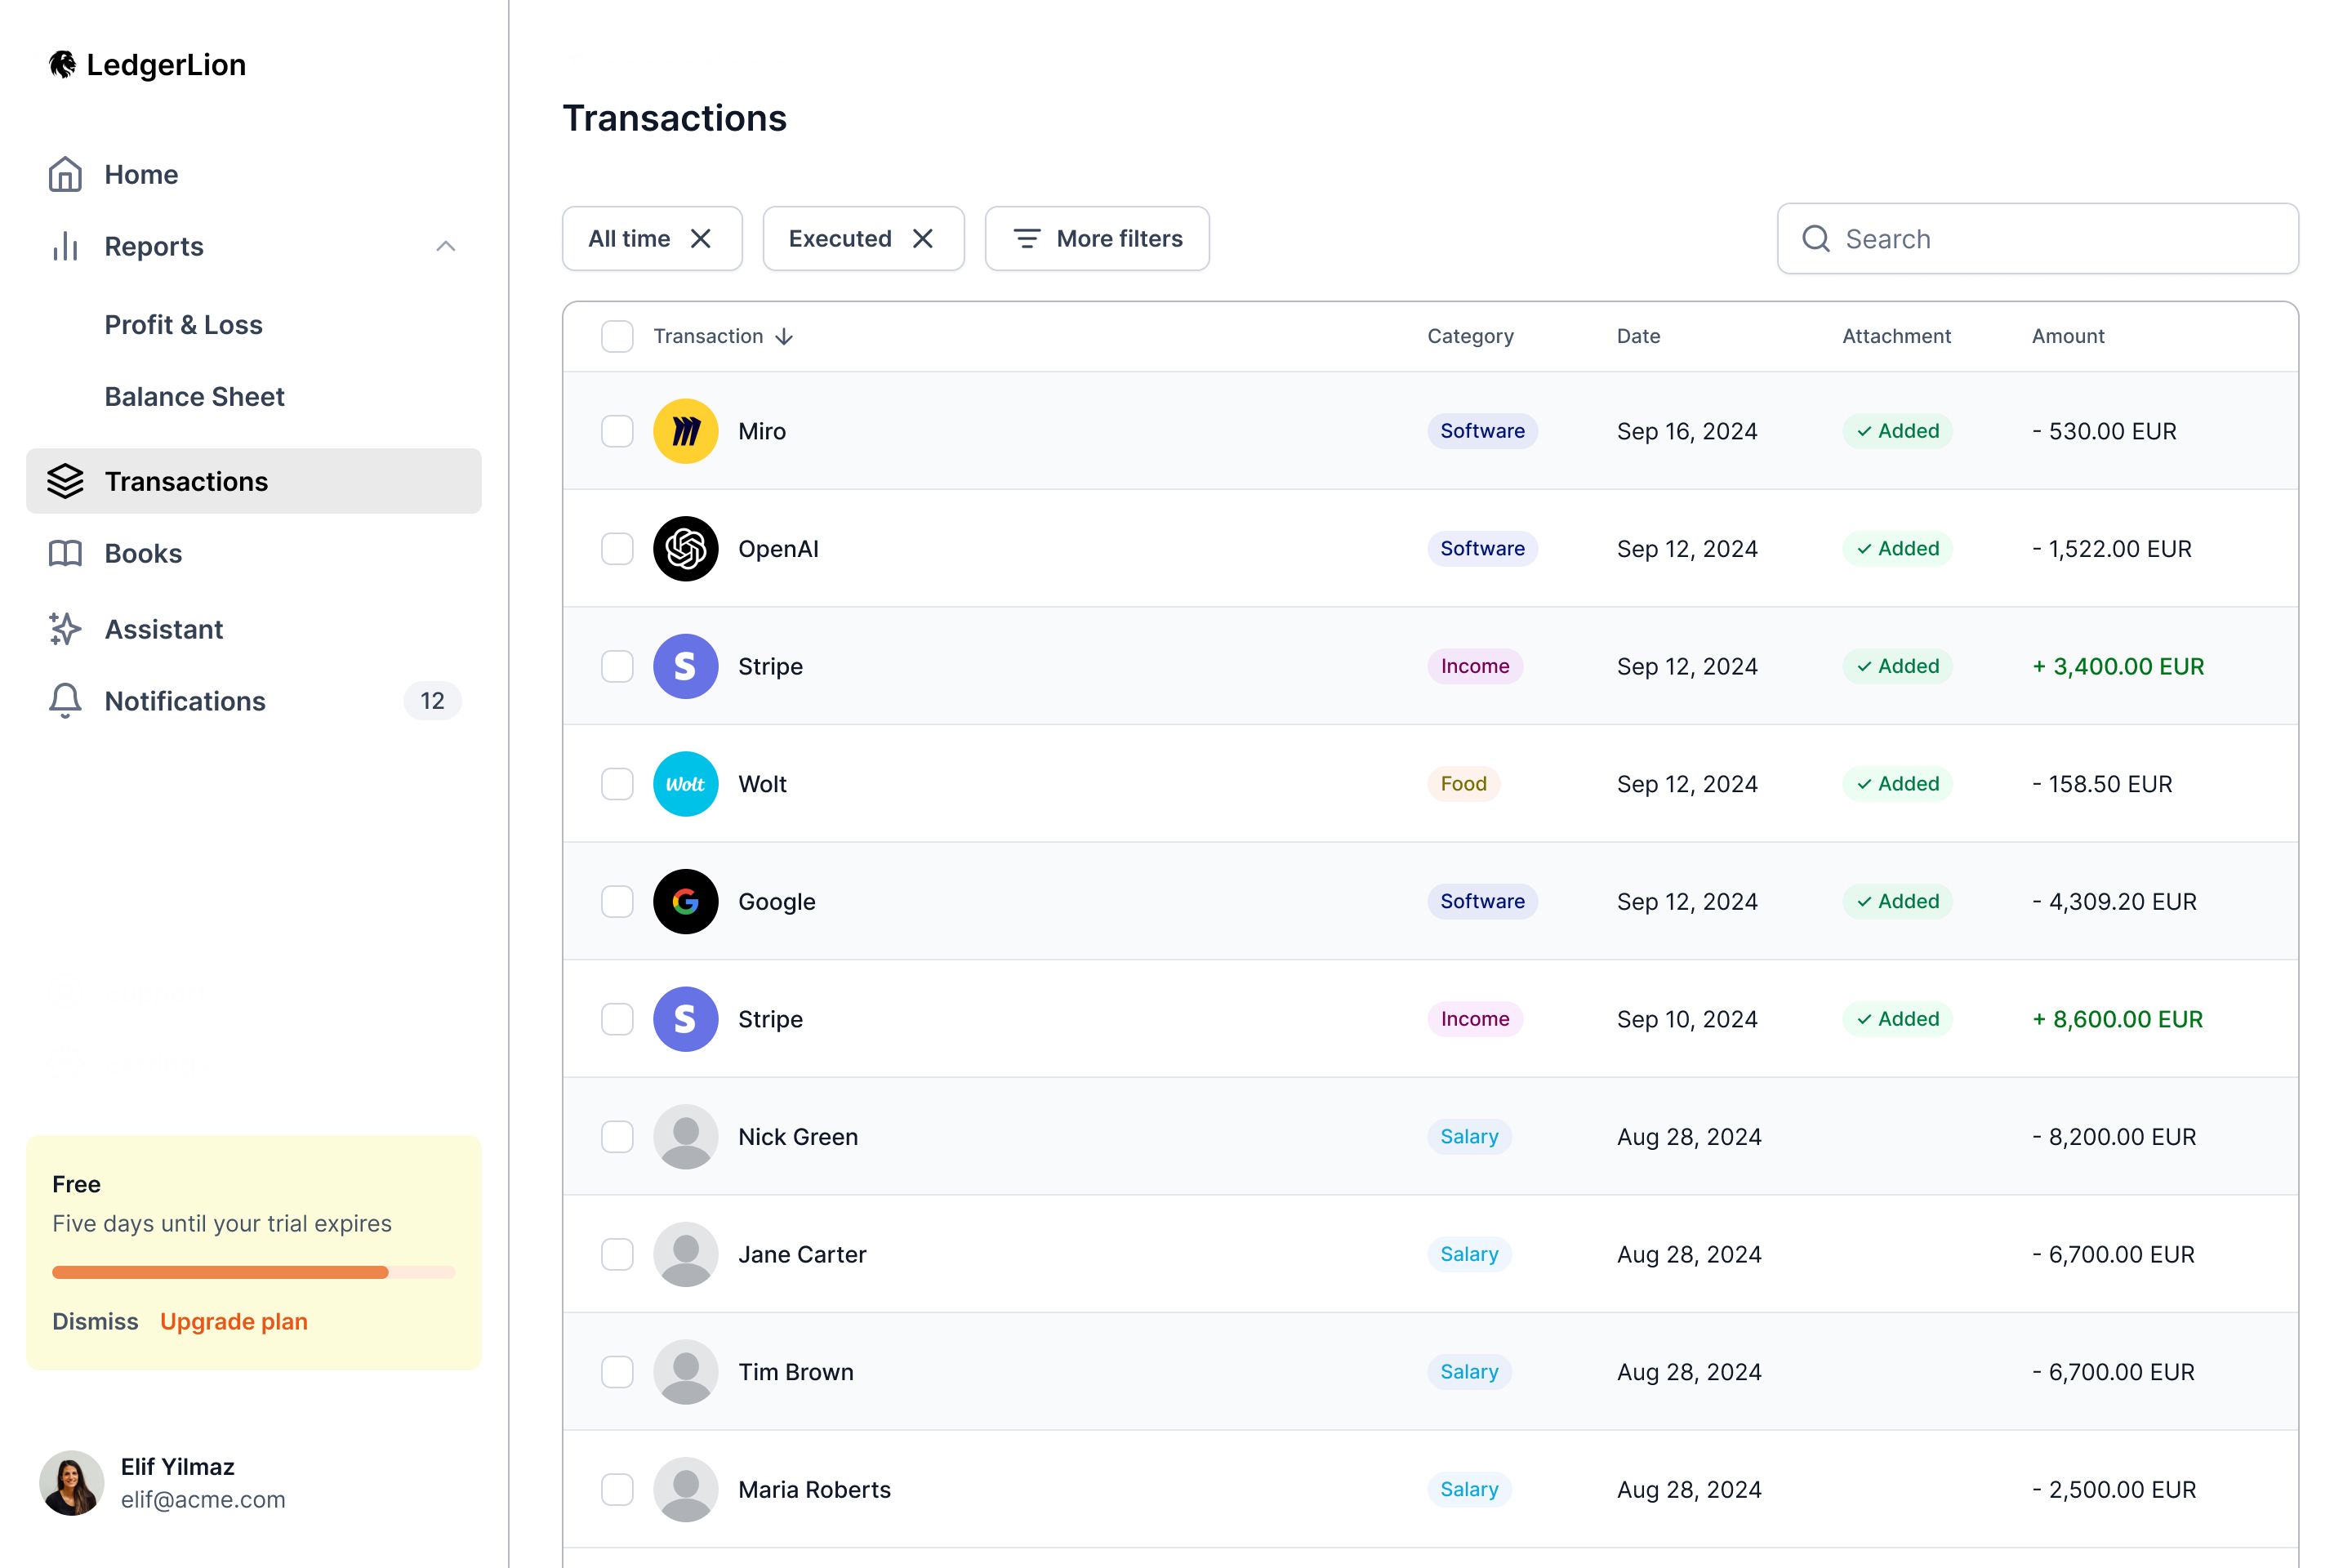Go to the Balance Sheet report
This screenshot has width=2352, height=1568.
pos(194,397)
